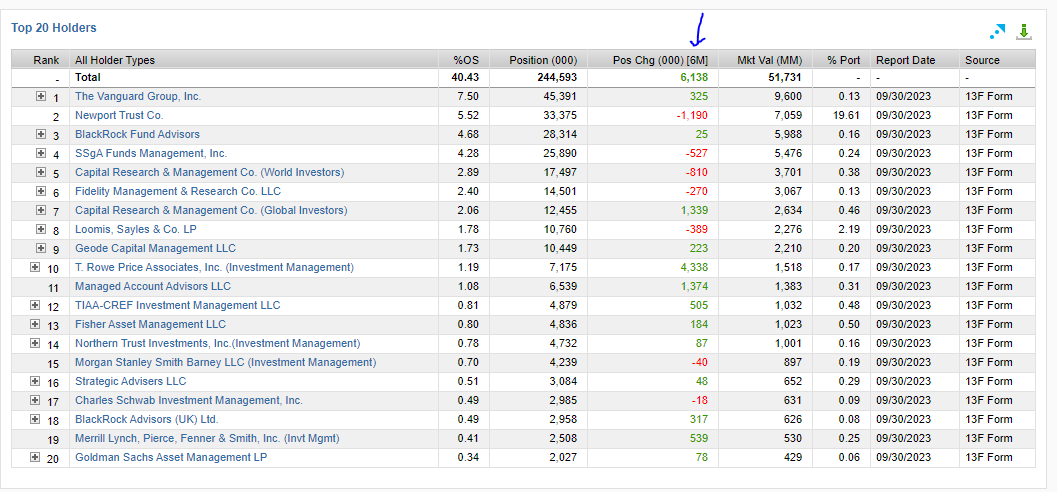Viewport: 1057px width, 492px height.
Task: Sort by Mkt Val (MM) header
Action: [770, 60]
